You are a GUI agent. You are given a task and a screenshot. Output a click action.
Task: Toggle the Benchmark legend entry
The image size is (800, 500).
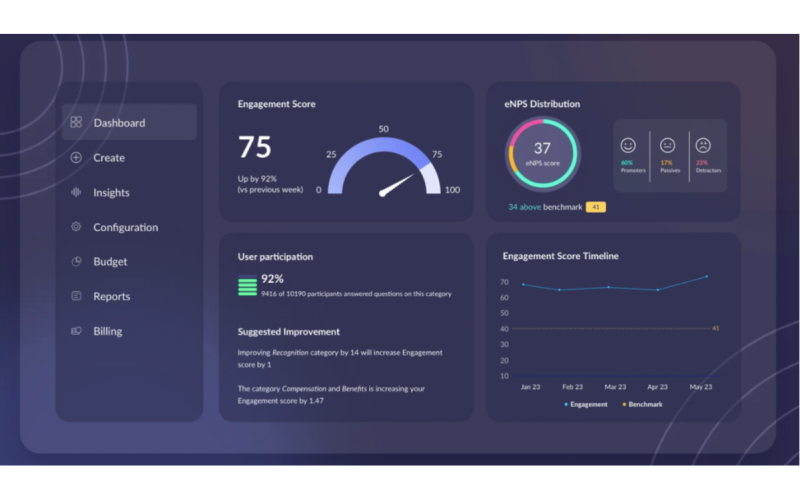(642, 404)
